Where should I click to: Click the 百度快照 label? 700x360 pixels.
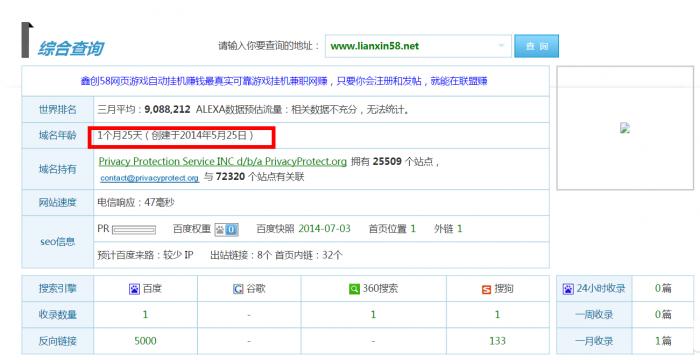coord(275,229)
